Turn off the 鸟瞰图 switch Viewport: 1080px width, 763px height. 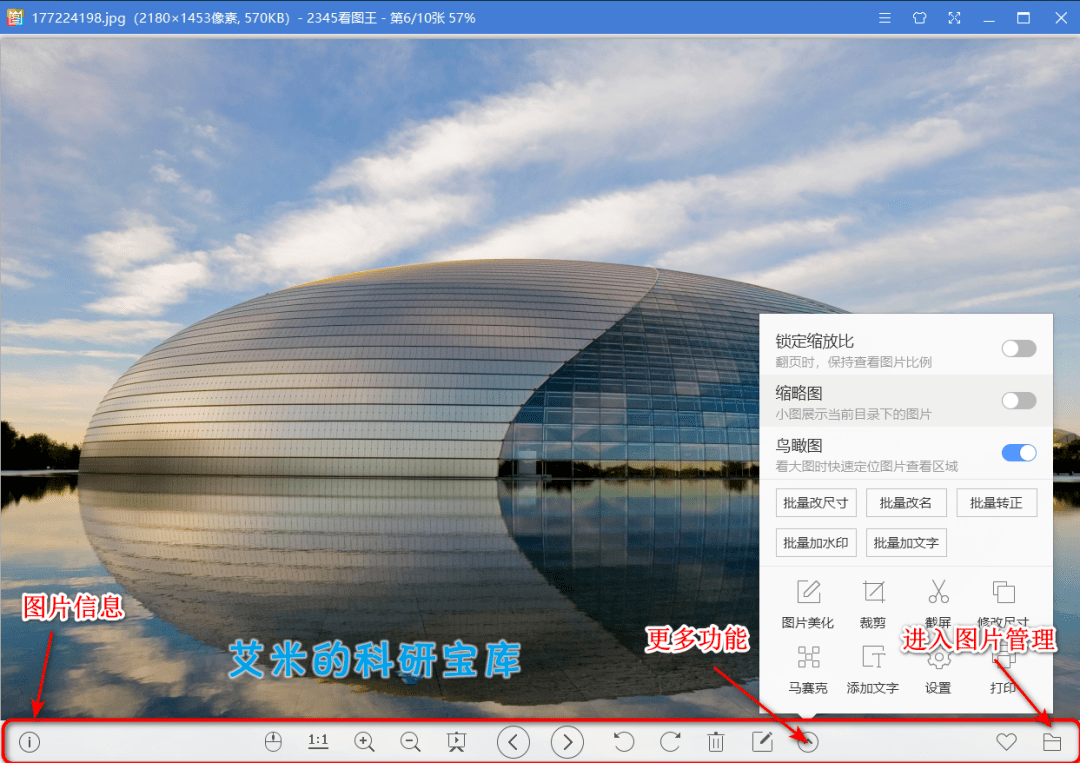pyautogui.click(x=1019, y=452)
